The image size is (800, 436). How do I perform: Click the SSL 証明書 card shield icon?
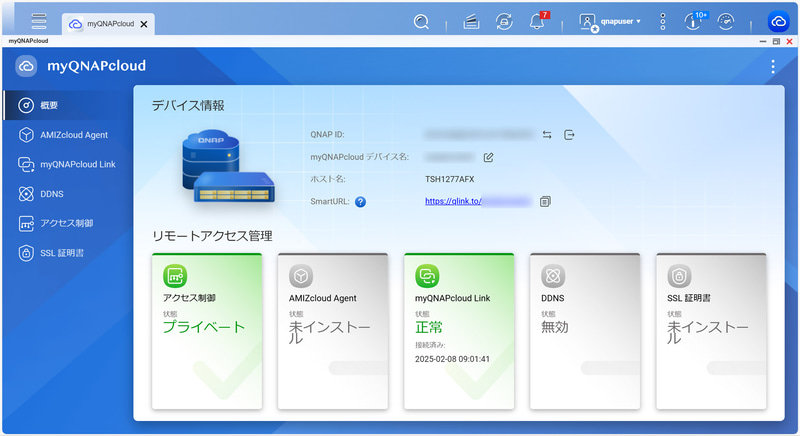coord(679,276)
